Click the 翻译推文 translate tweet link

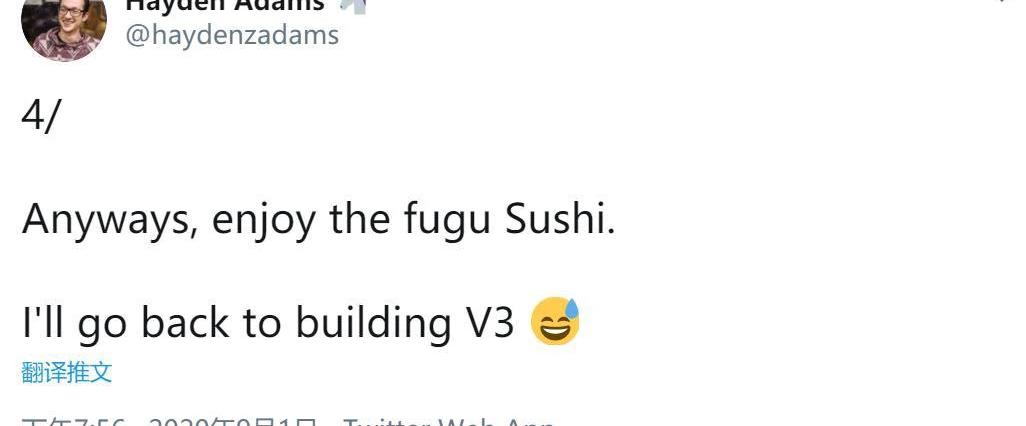pyautogui.click(x=66, y=373)
